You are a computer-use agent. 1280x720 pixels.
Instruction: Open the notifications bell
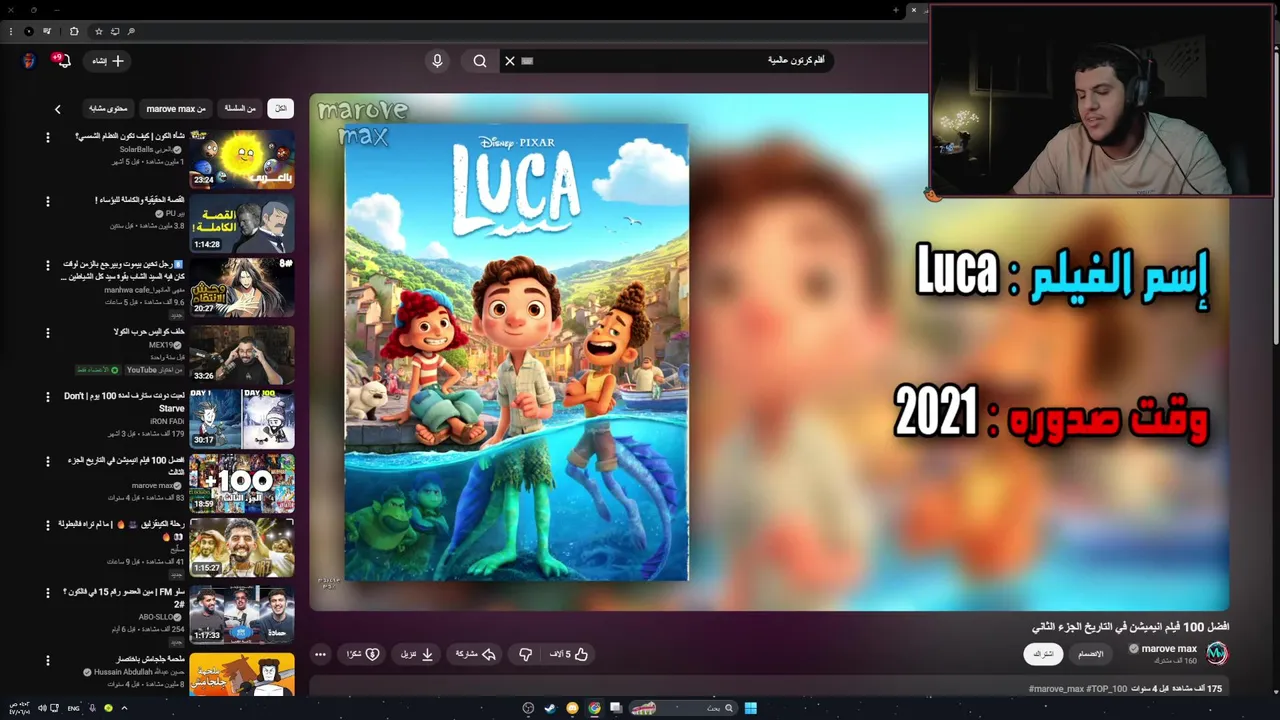(62, 61)
